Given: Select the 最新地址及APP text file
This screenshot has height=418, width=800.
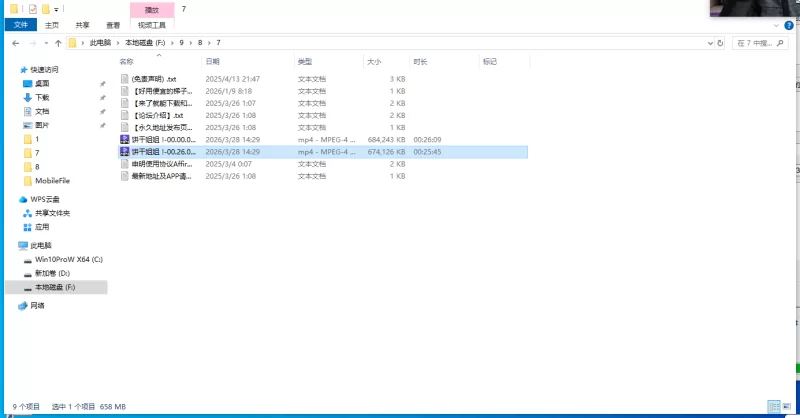Looking at the screenshot, I should tap(323, 177).
